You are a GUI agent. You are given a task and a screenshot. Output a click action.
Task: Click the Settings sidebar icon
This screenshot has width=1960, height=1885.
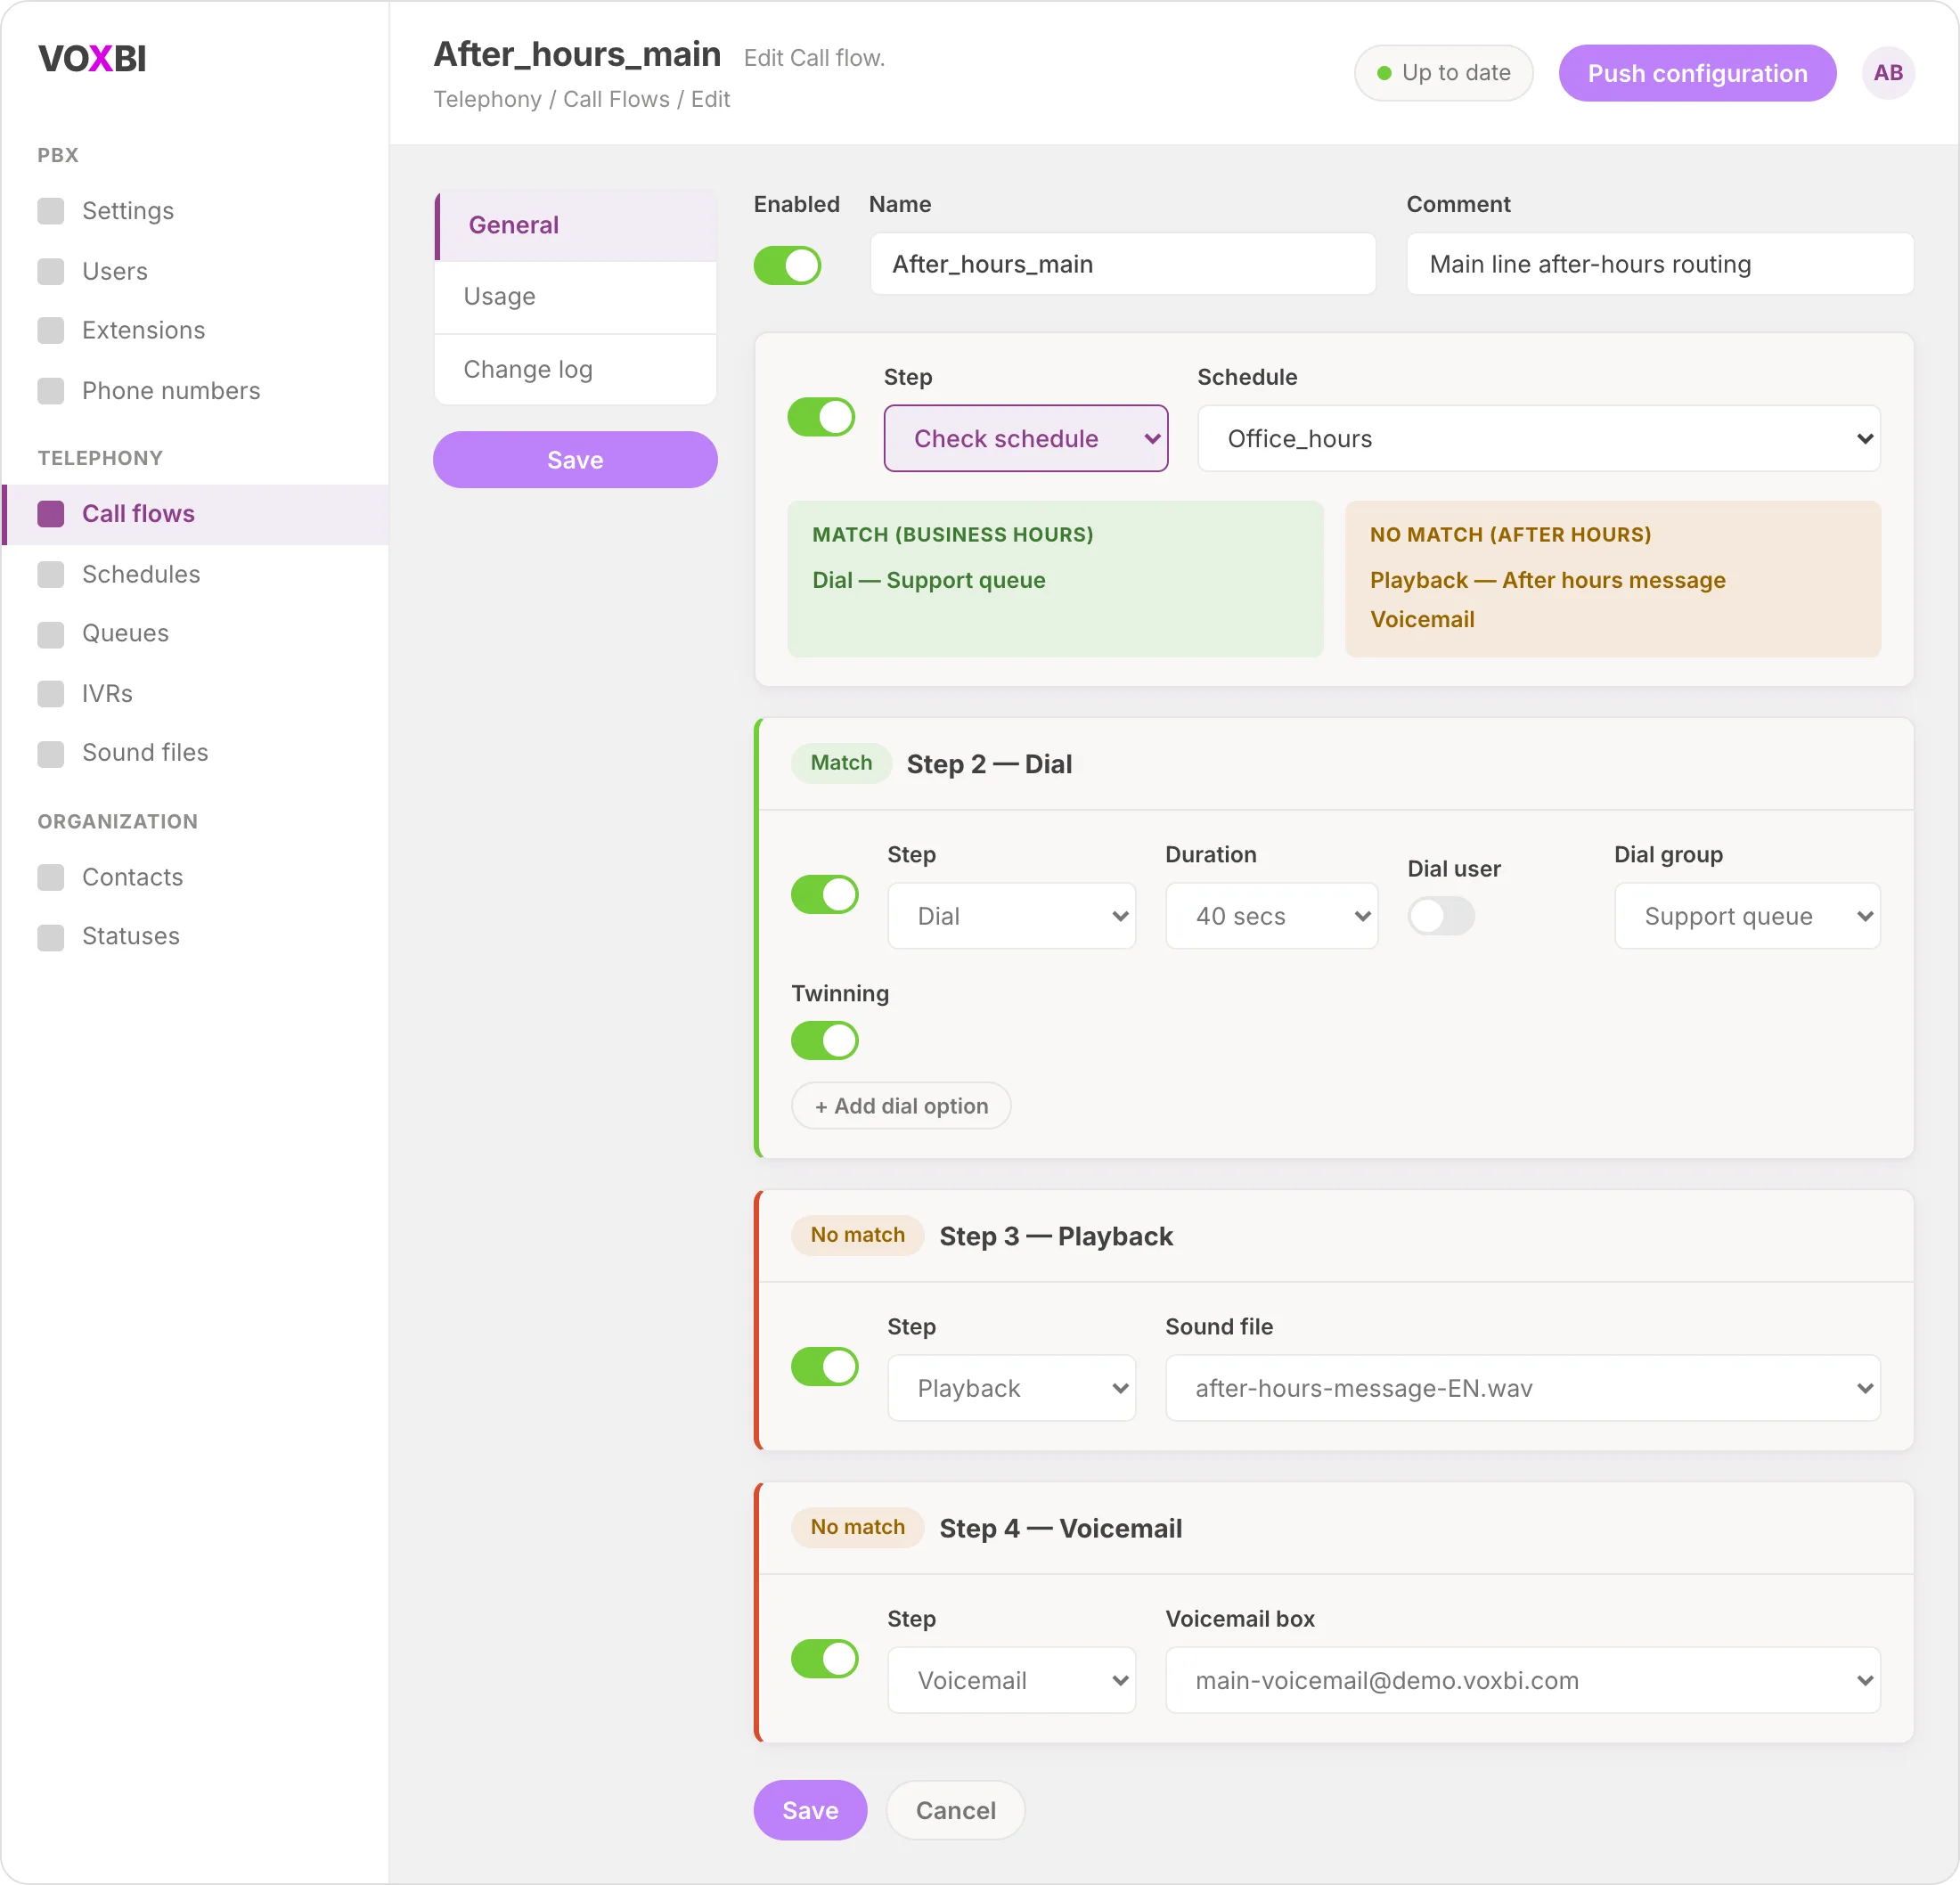point(51,211)
